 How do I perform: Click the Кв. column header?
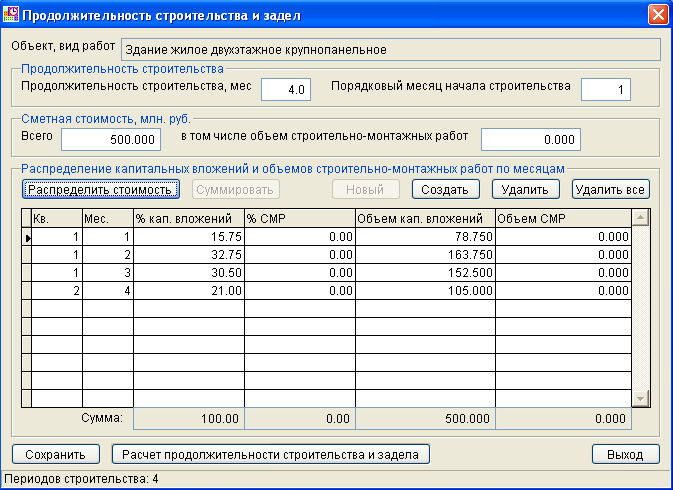pyautogui.click(x=57, y=218)
